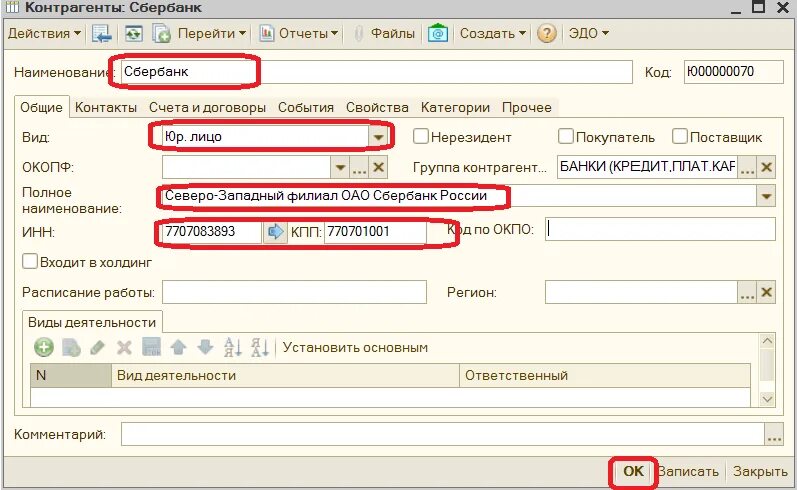
Task: Click the Группа контрагентов ellipsis button
Action: (747, 167)
